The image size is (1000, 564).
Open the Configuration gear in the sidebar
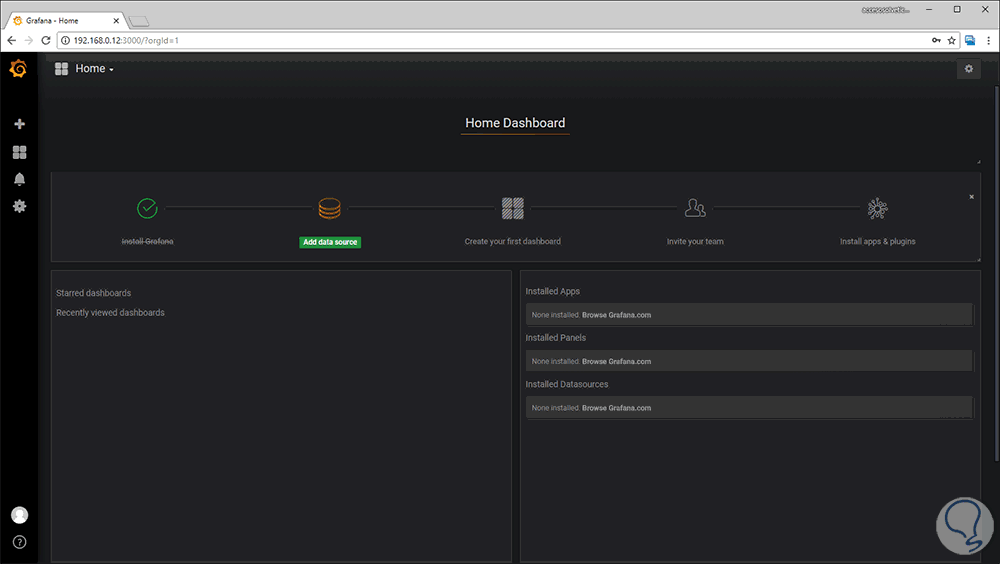(x=20, y=206)
